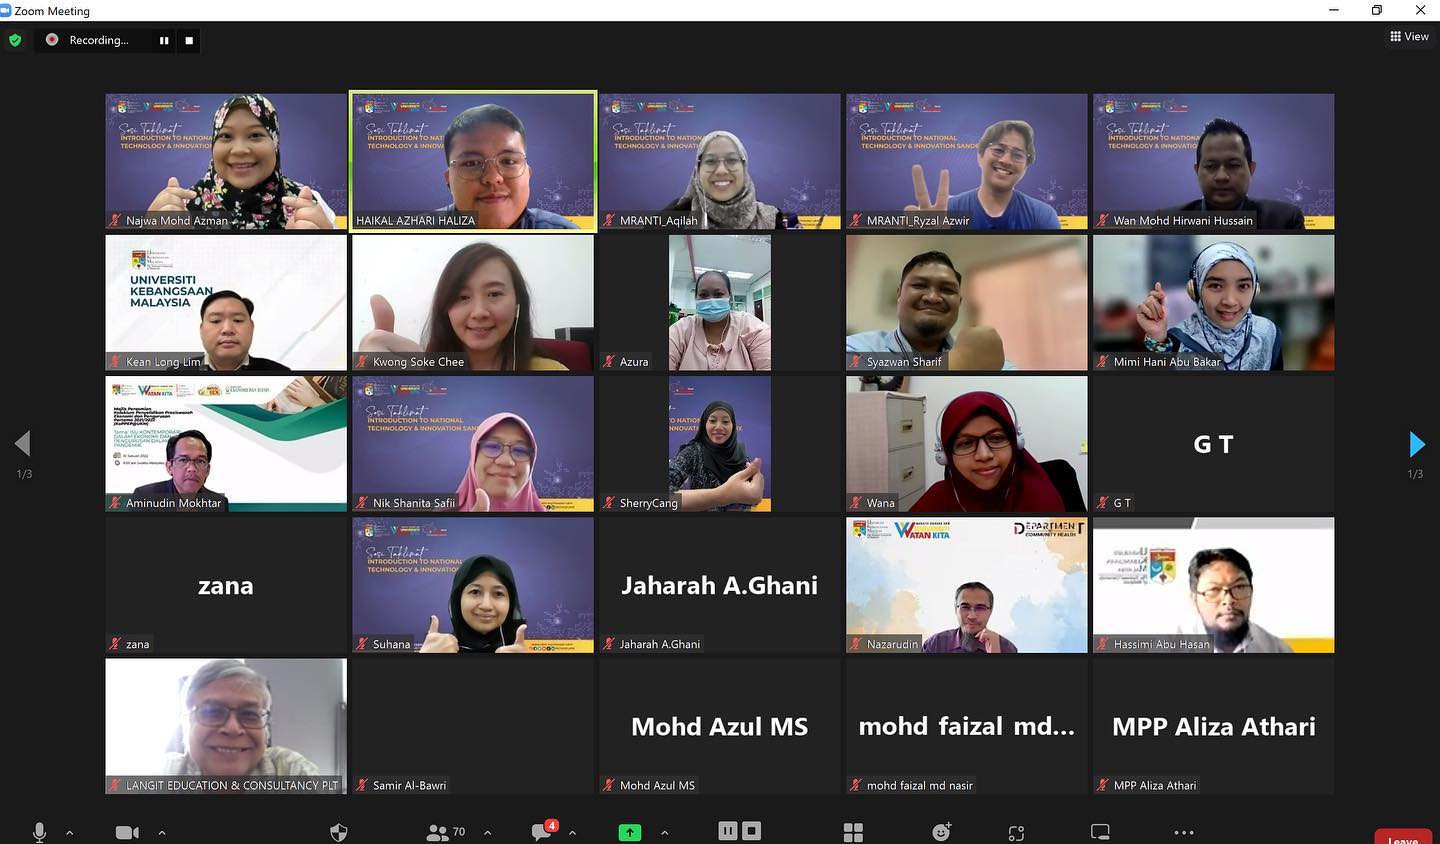Expand video options arrow beside camera

162,832
